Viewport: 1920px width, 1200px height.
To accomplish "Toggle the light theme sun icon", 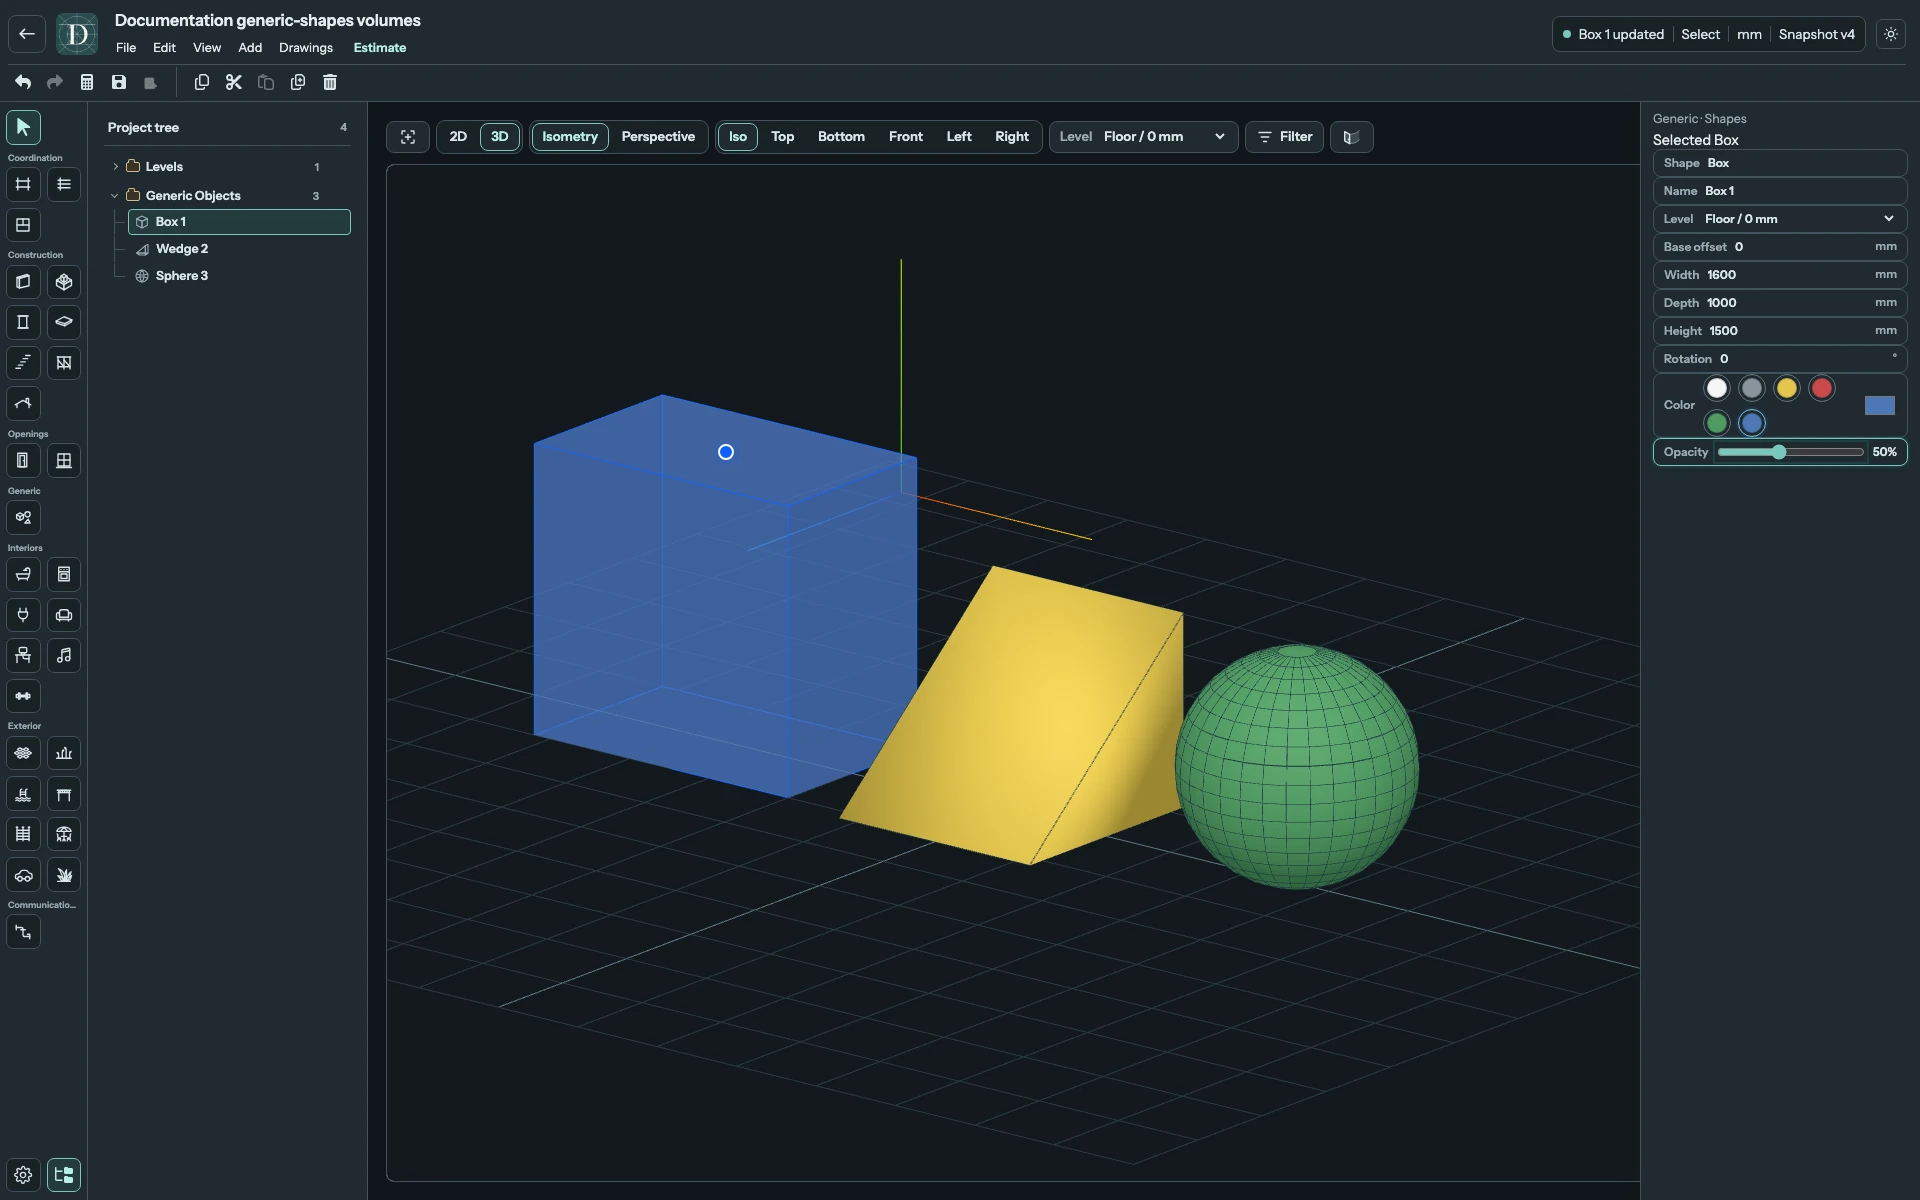I will (1891, 34).
